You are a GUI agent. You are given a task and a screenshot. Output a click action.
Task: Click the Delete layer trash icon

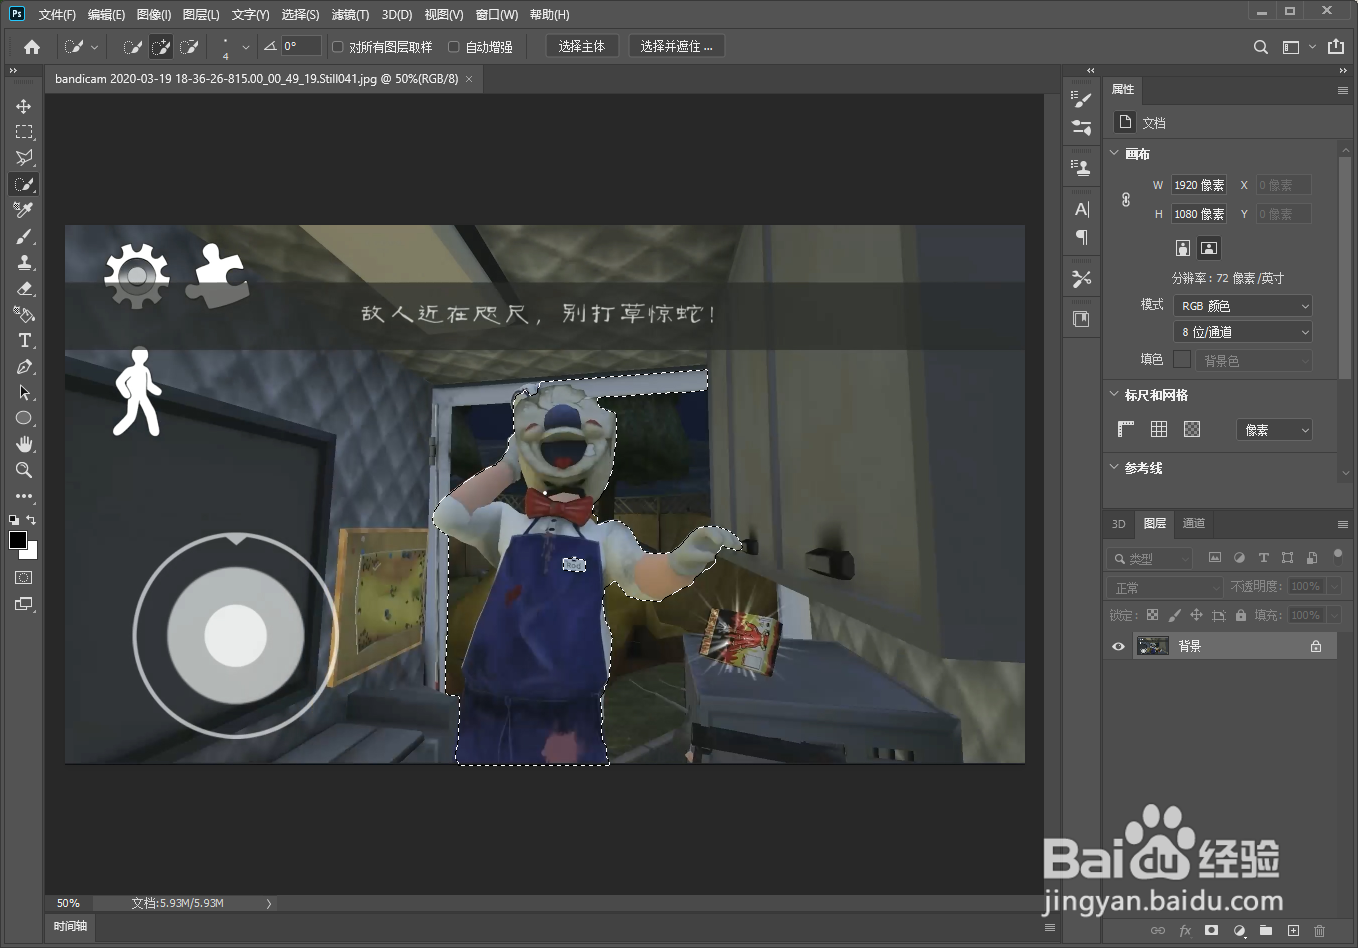[1319, 931]
